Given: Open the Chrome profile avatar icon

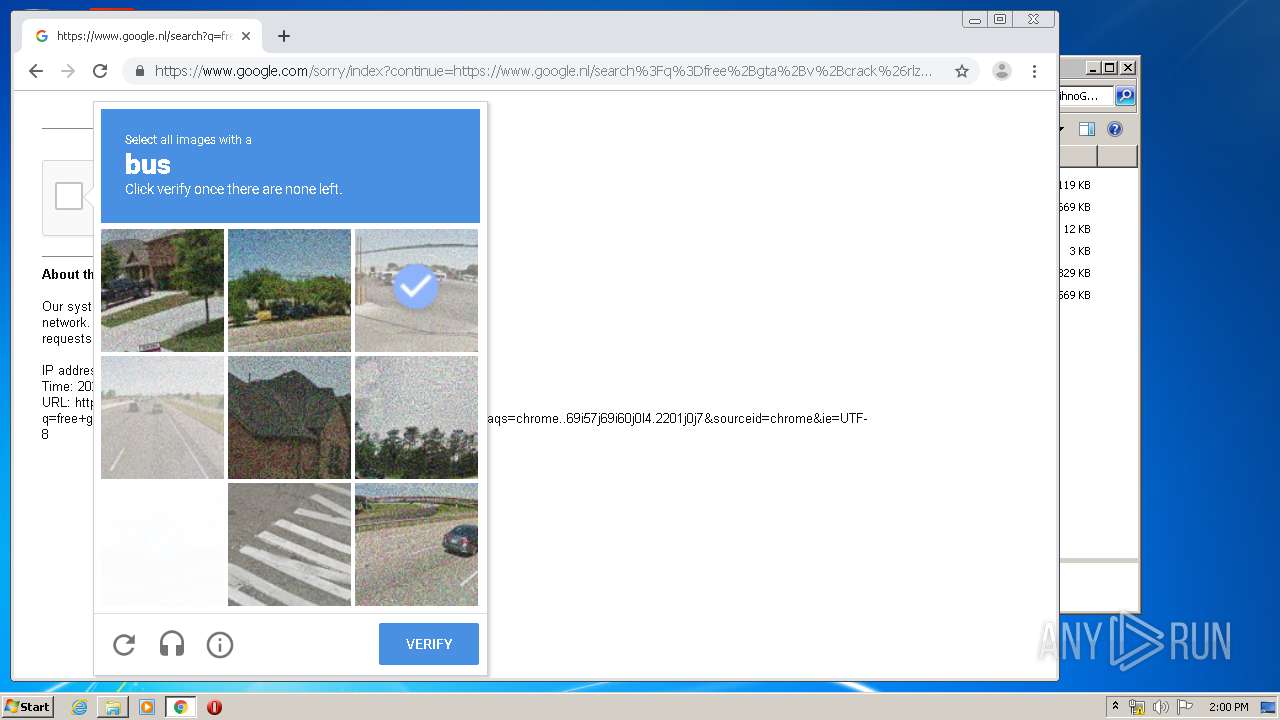Looking at the screenshot, I should tap(1002, 71).
